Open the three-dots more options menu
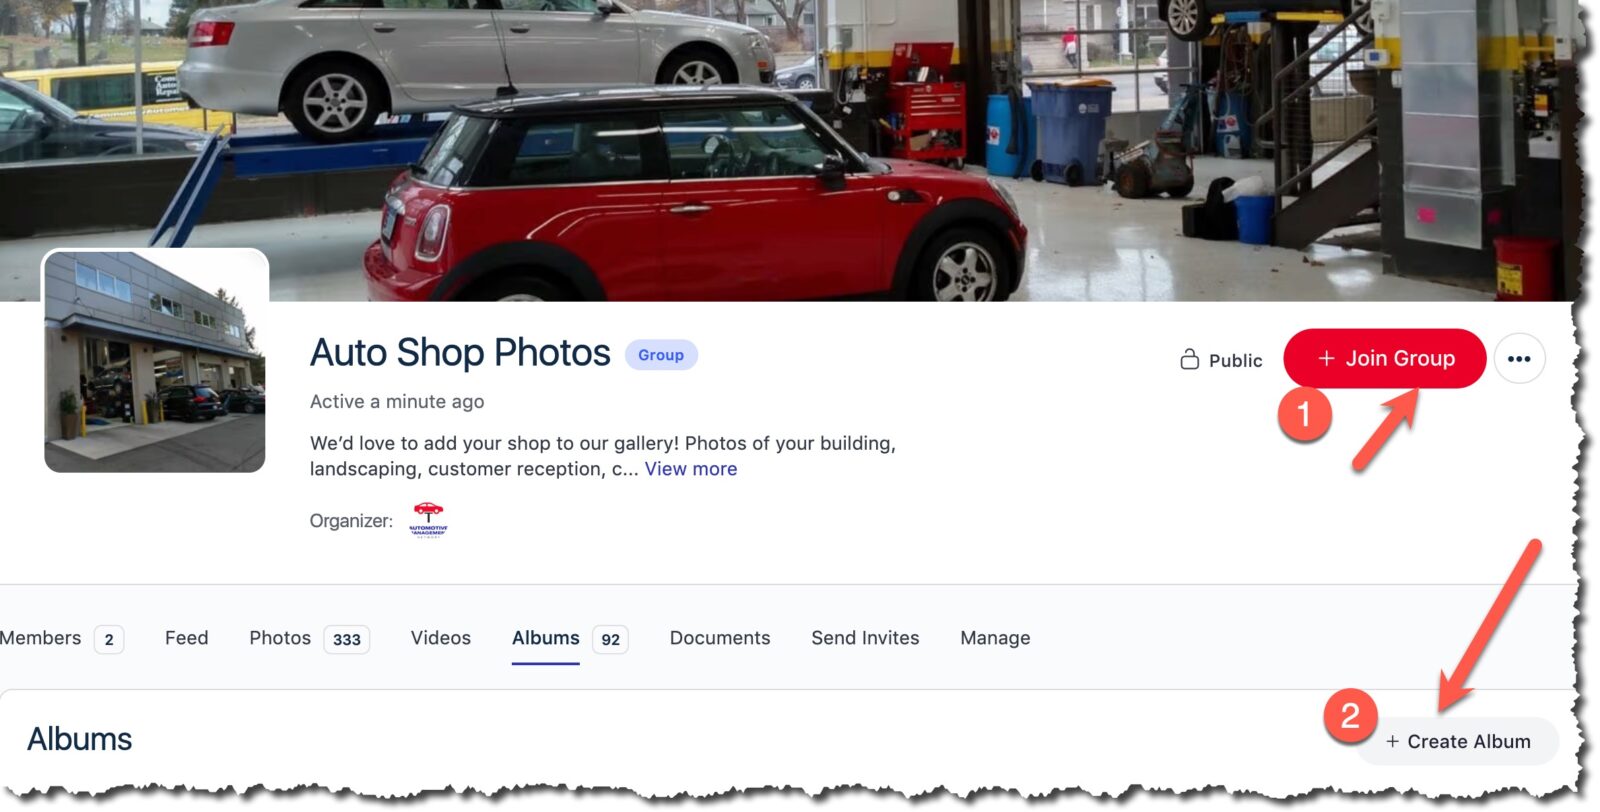This screenshot has width=1600, height=812. click(x=1519, y=359)
